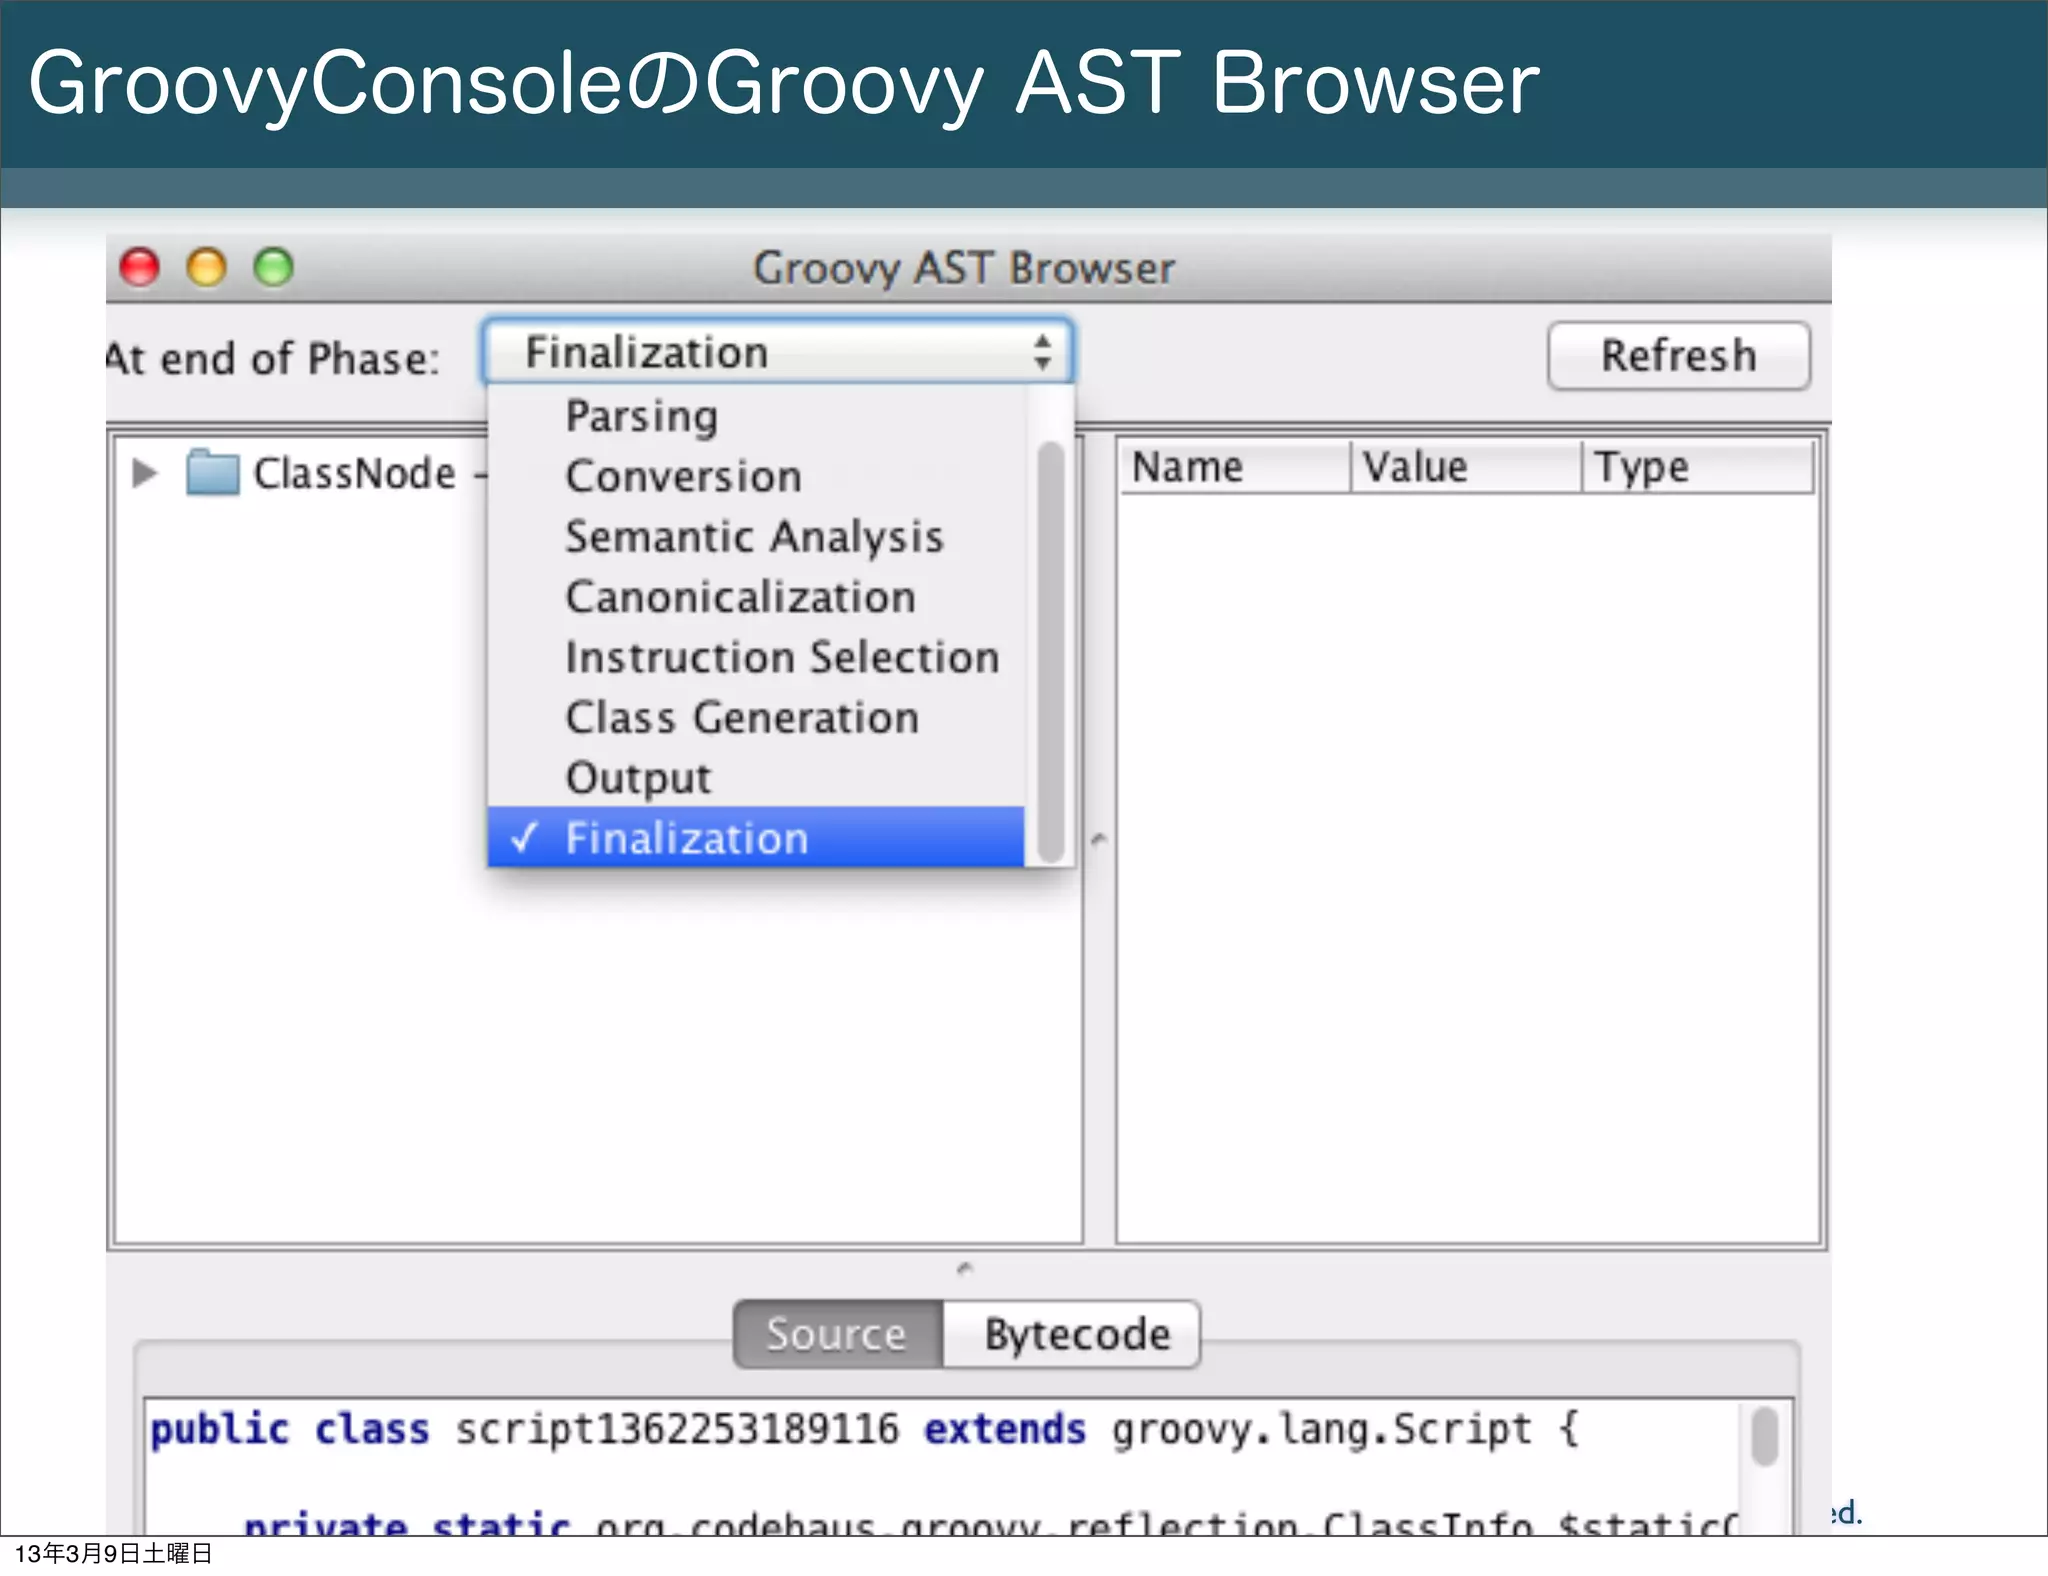Click the yellow minimize window button

(x=207, y=267)
